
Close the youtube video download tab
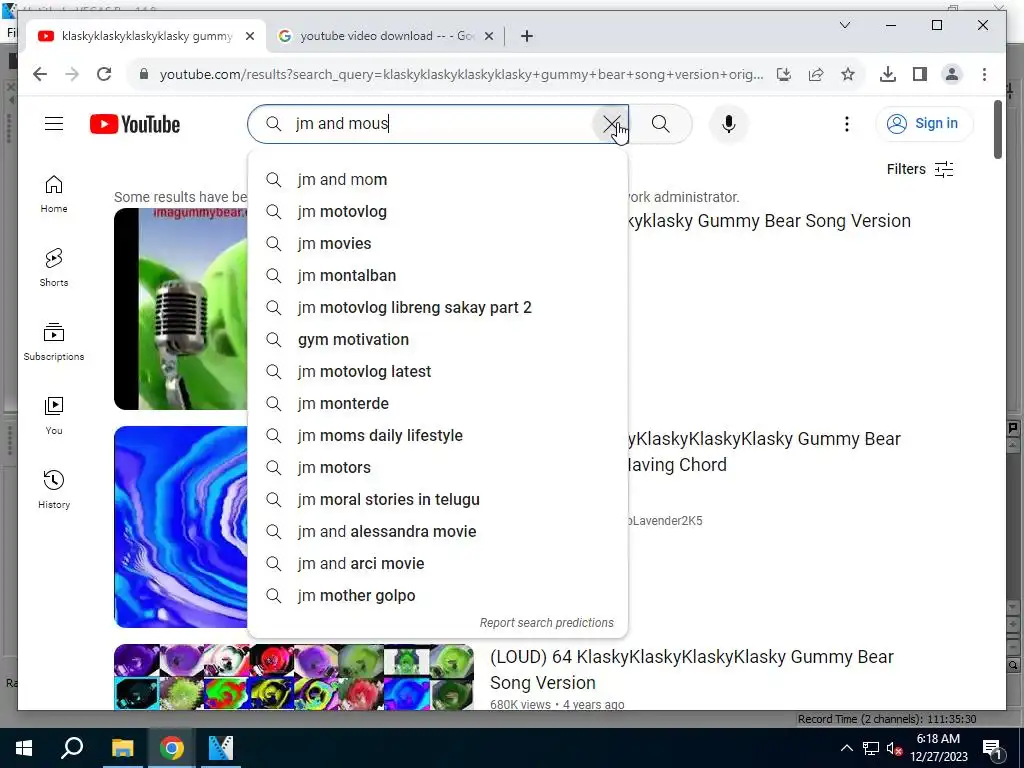point(488,36)
